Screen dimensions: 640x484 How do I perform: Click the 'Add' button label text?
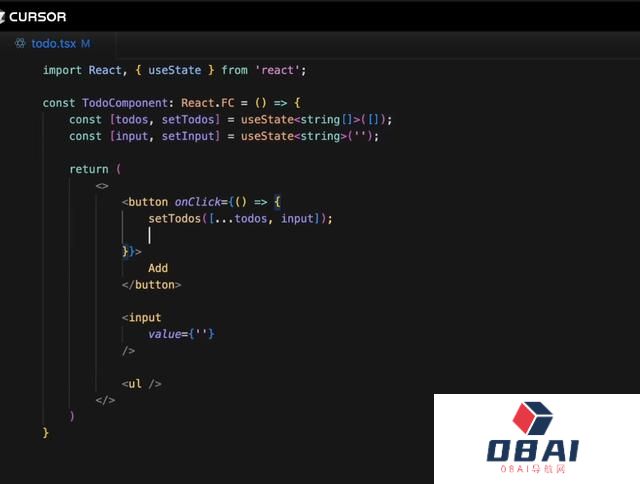pos(158,268)
